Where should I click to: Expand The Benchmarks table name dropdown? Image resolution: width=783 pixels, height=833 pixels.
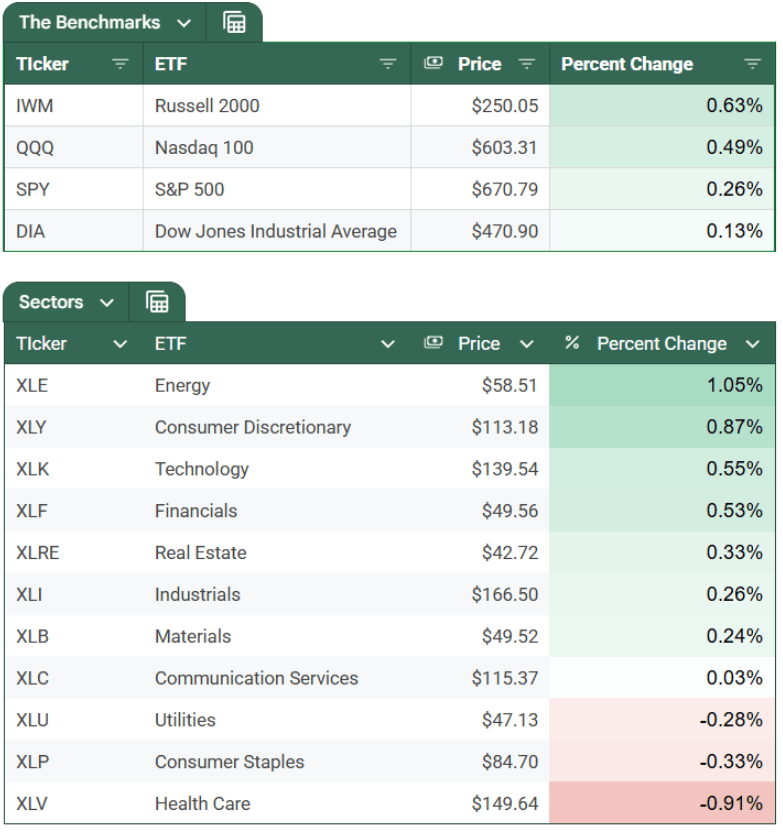pyautogui.click(x=183, y=23)
